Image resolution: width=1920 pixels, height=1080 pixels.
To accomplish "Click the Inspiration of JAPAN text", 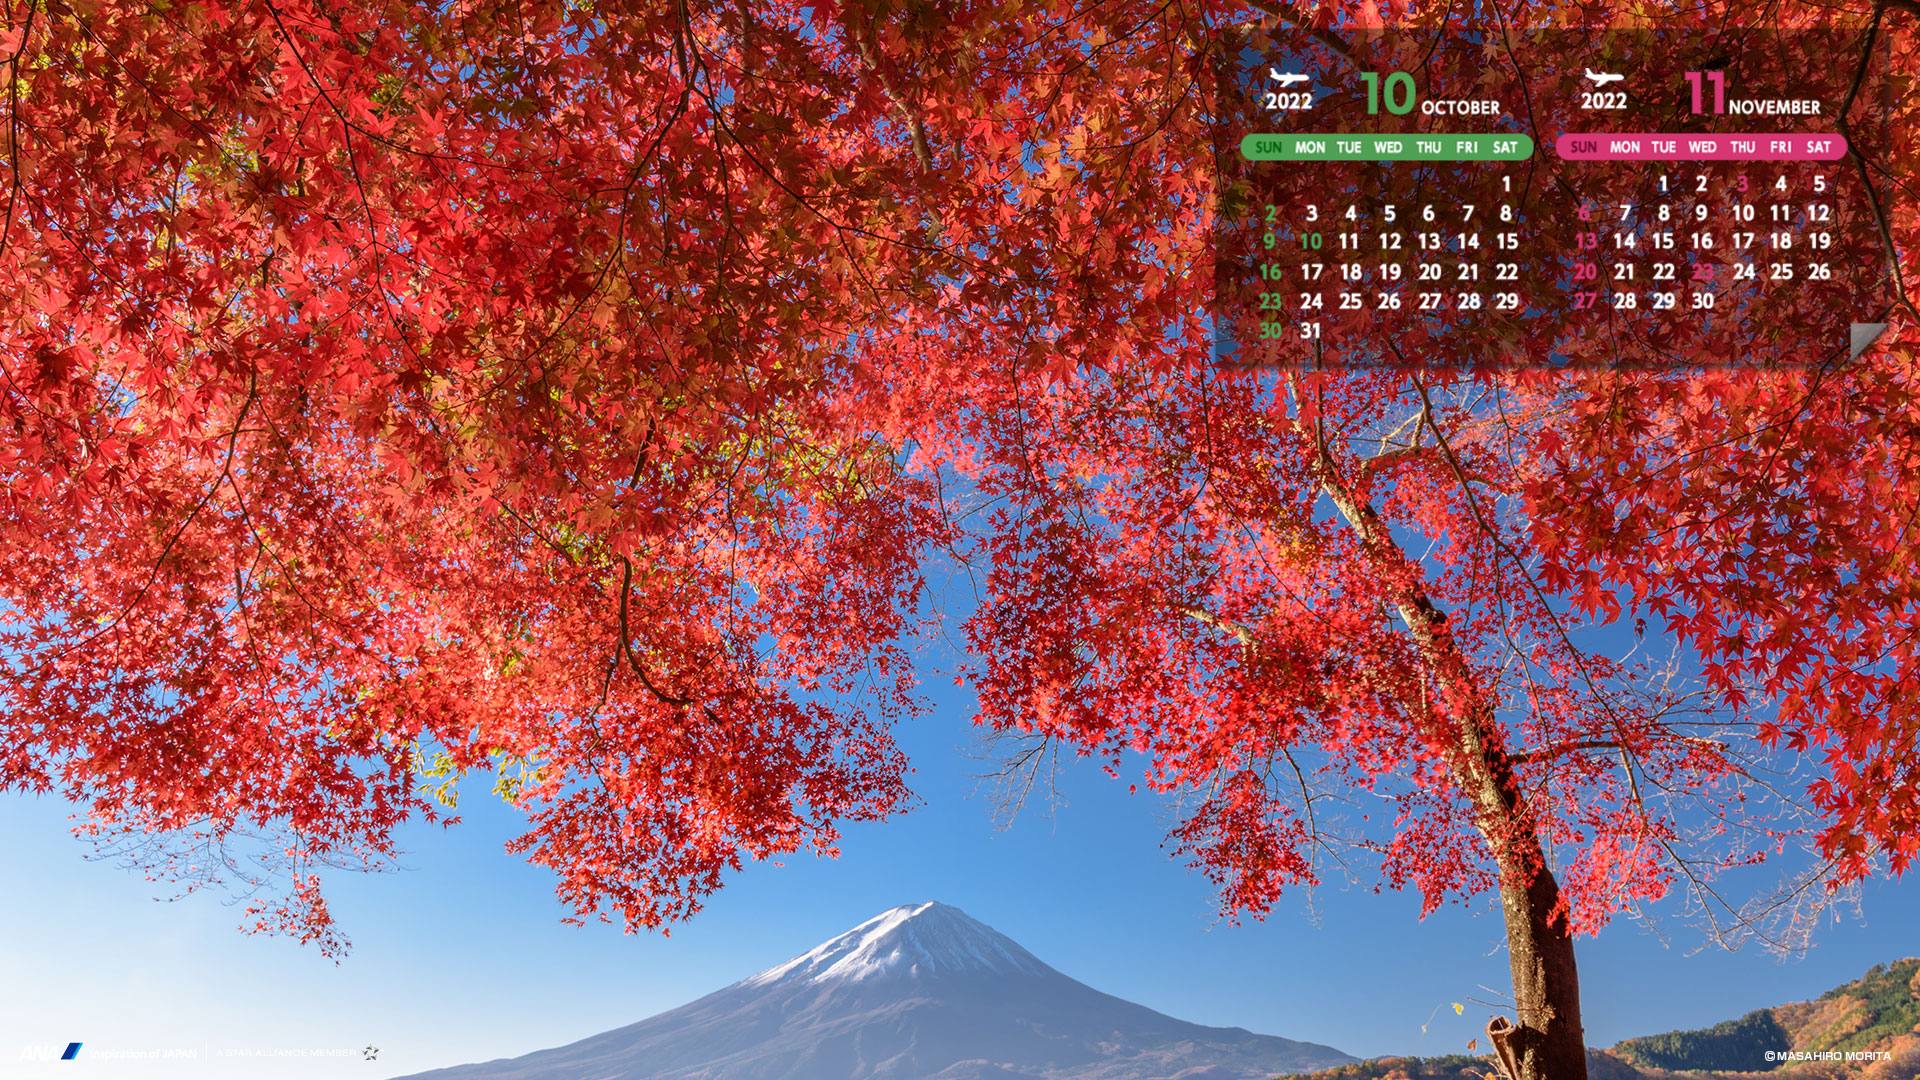I will point(143,1053).
